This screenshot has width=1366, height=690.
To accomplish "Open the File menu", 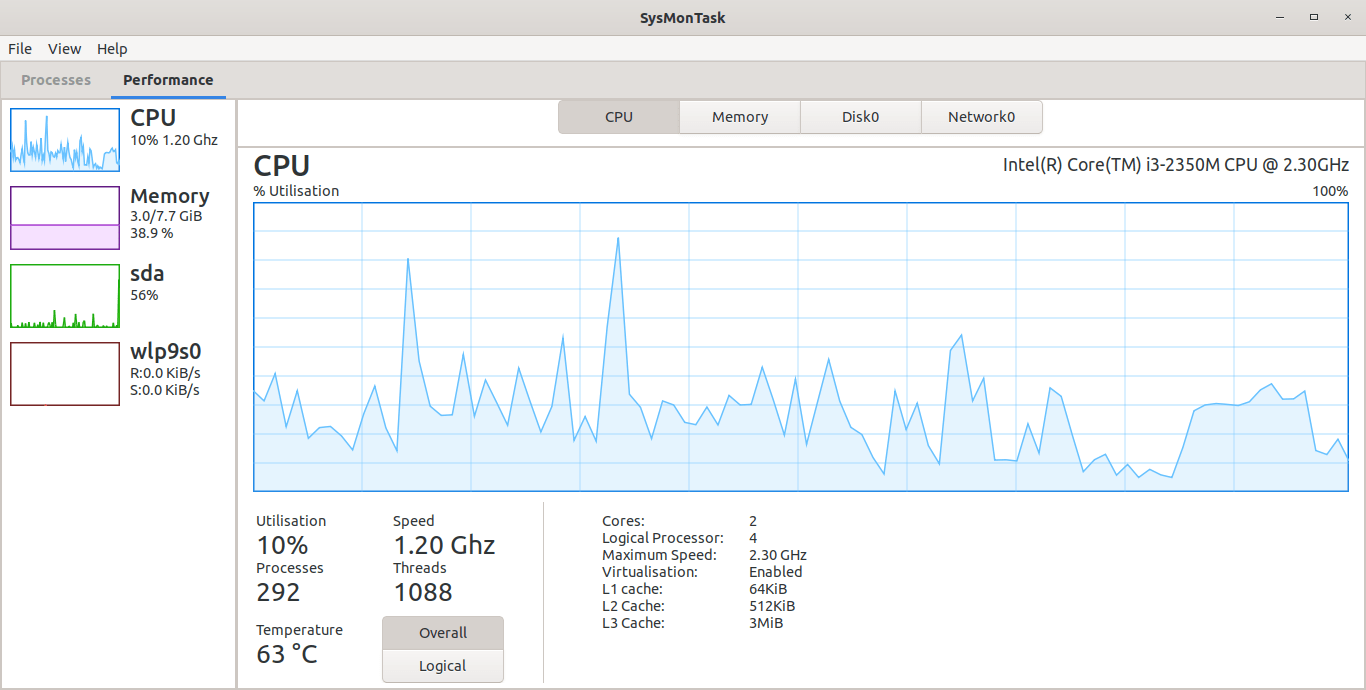I will [x=20, y=49].
